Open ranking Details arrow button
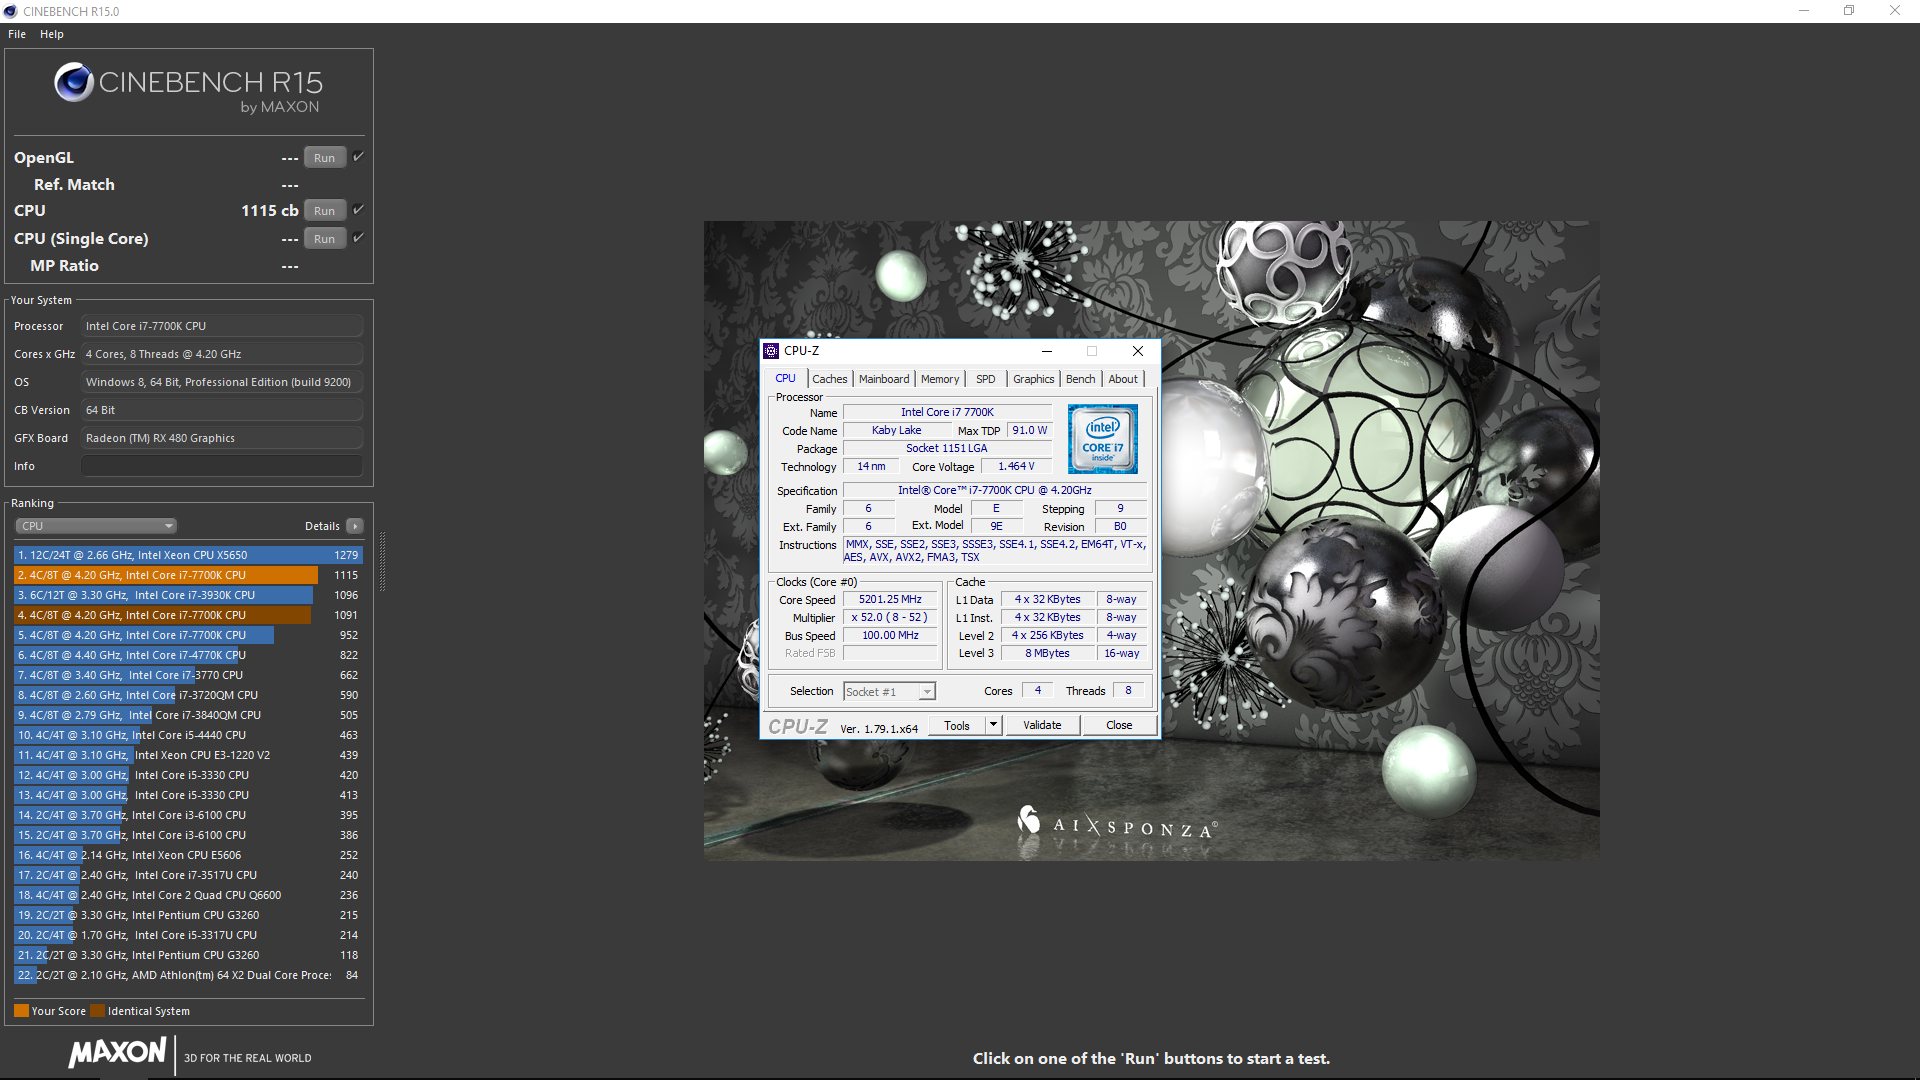This screenshot has height=1080, width=1920. (x=354, y=526)
